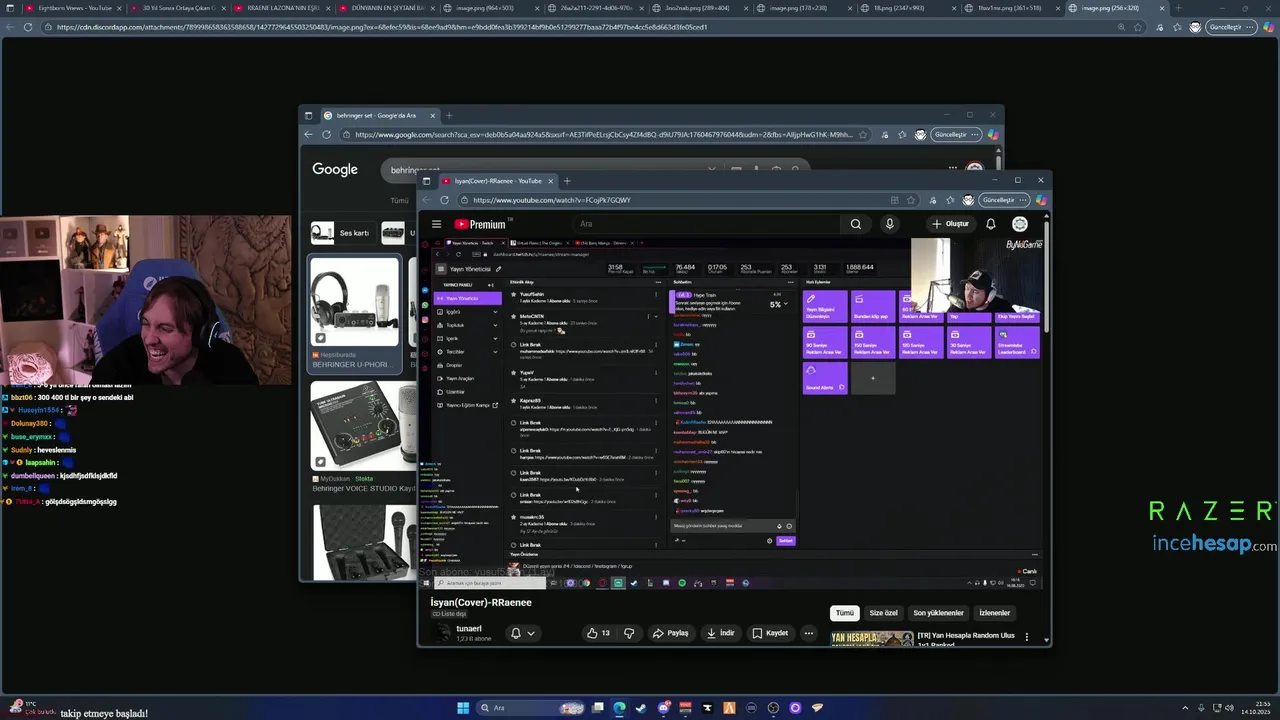This screenshot has width=1280, height=720.
Task: Click YouTube page scrollbar down arrow
Action: [x=1046, y=640]
